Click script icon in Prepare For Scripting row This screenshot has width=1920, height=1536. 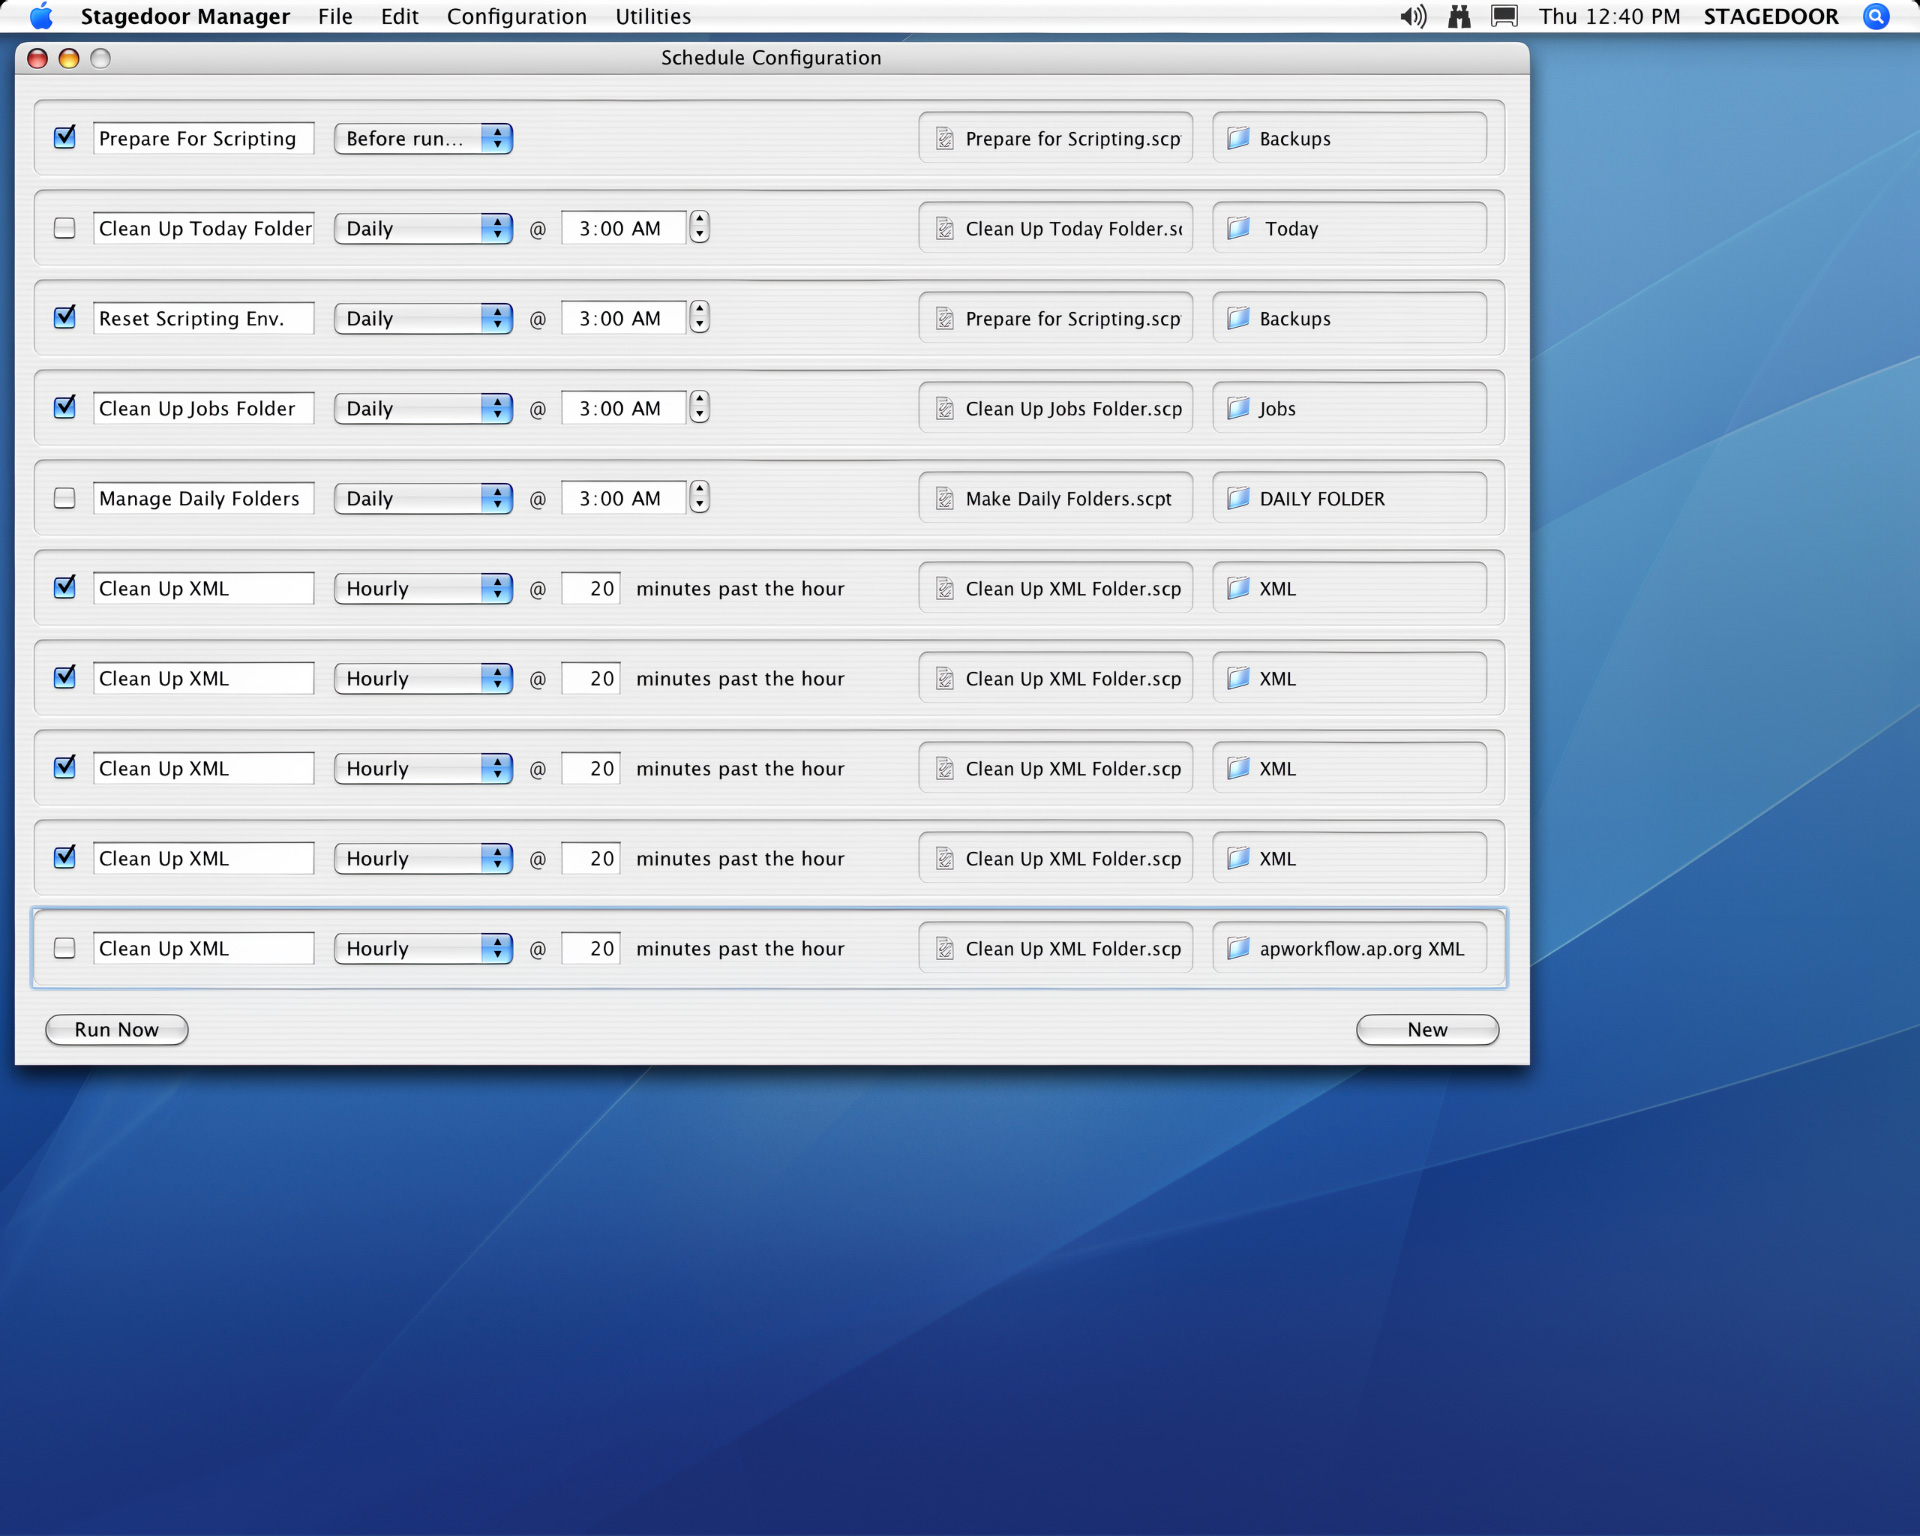pyautogui.click(x=944, y=138)
